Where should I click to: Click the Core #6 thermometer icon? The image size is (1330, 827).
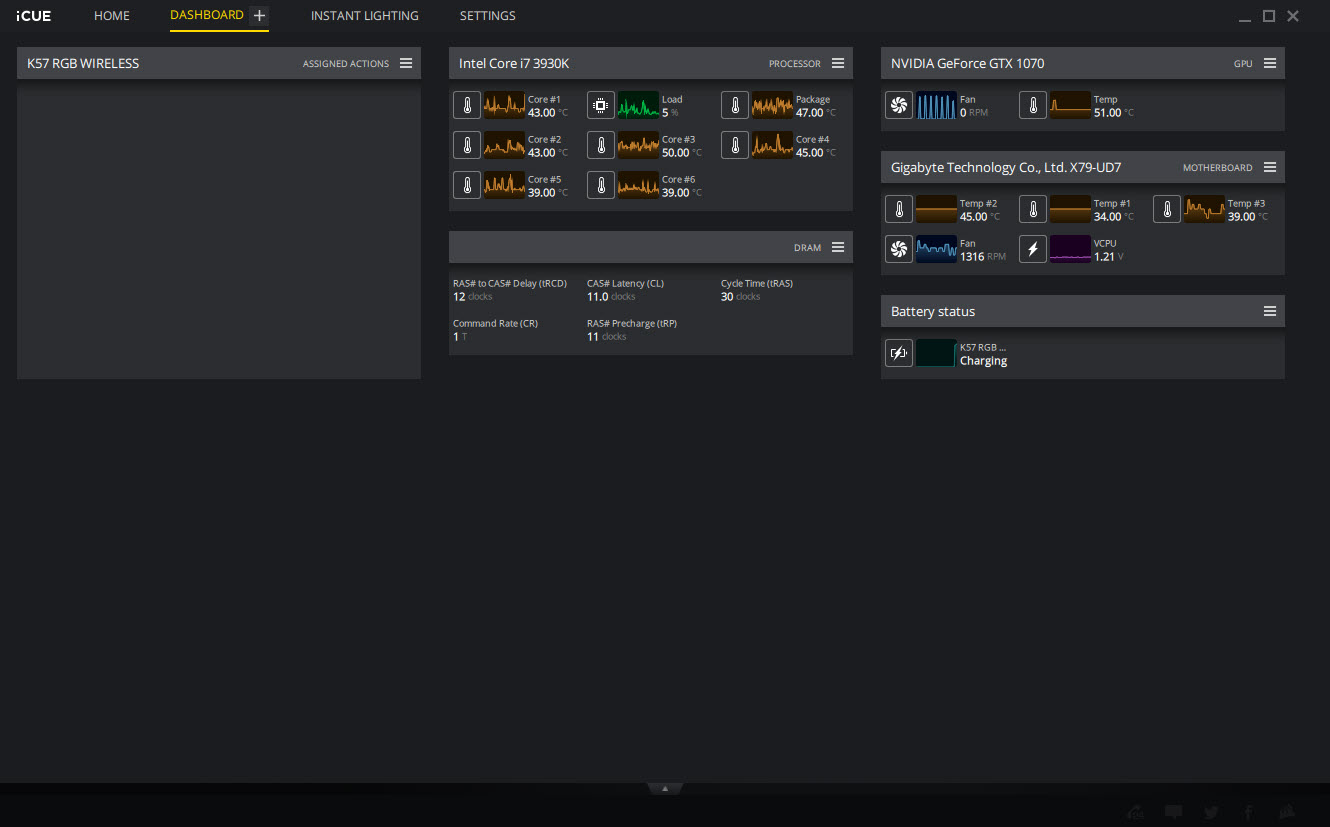pyautogui.click(x=600, y=185)
